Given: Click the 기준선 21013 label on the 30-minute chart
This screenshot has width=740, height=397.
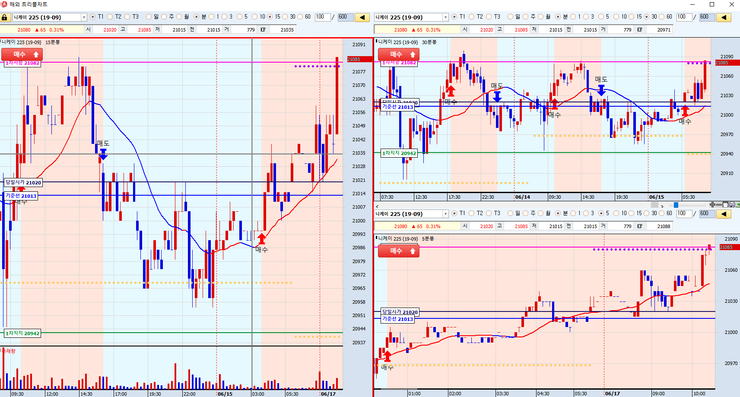Looking at the screenshot, I should pos(397,107).
